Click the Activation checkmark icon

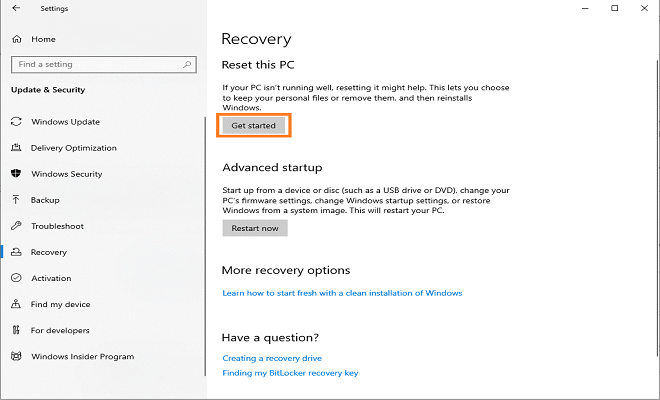pyautogui.click(x=16, y=278)
